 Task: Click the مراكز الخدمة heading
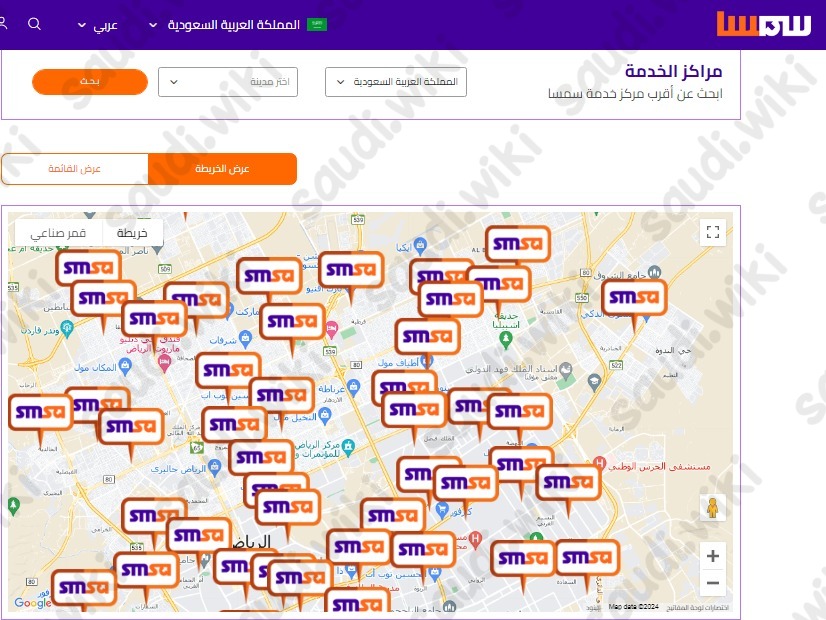[673, 71]
